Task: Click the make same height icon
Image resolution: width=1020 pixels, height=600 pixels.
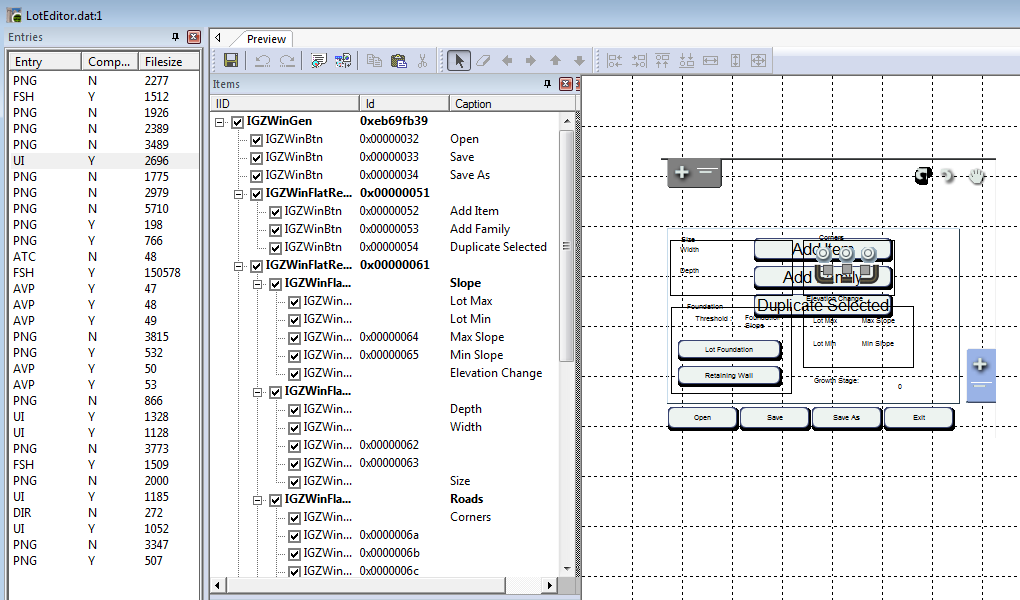Action: (x=735, y=61)
